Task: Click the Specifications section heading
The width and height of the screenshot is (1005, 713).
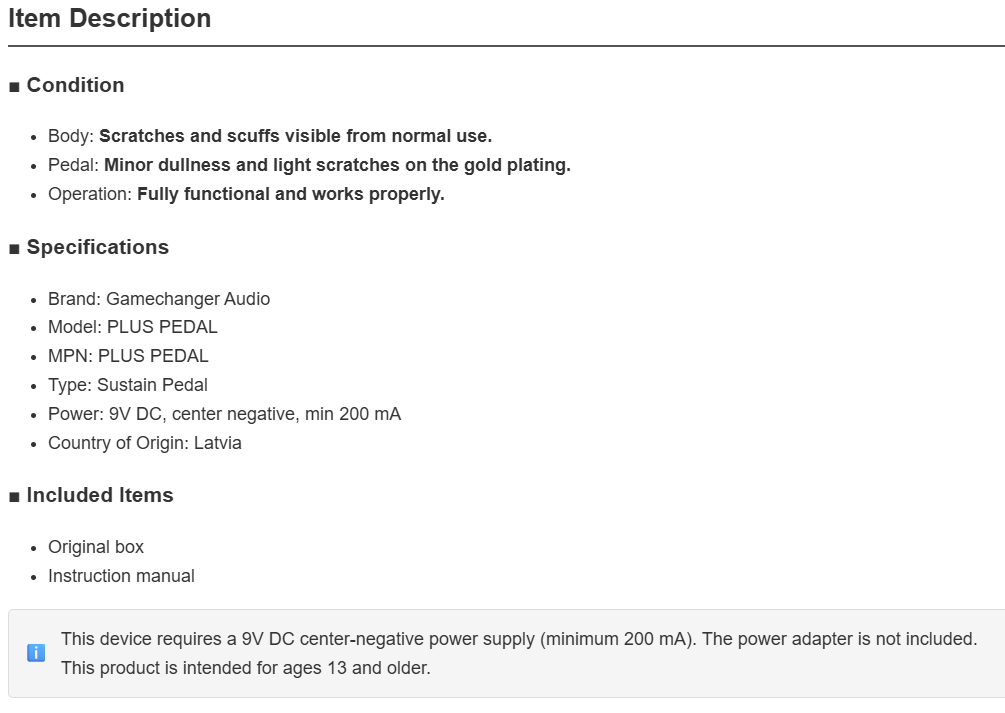Action: tap(98, 247)
